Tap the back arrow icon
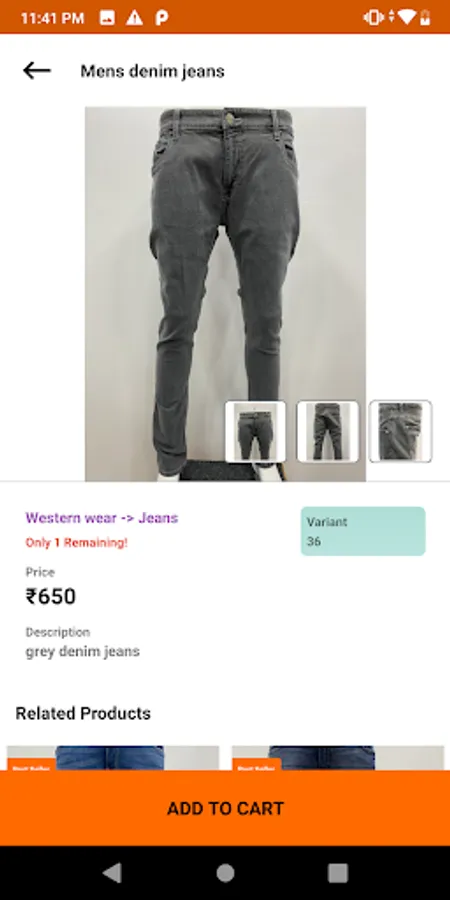Image resolution: width=450 pixels, height=900 pixels. 37,71
